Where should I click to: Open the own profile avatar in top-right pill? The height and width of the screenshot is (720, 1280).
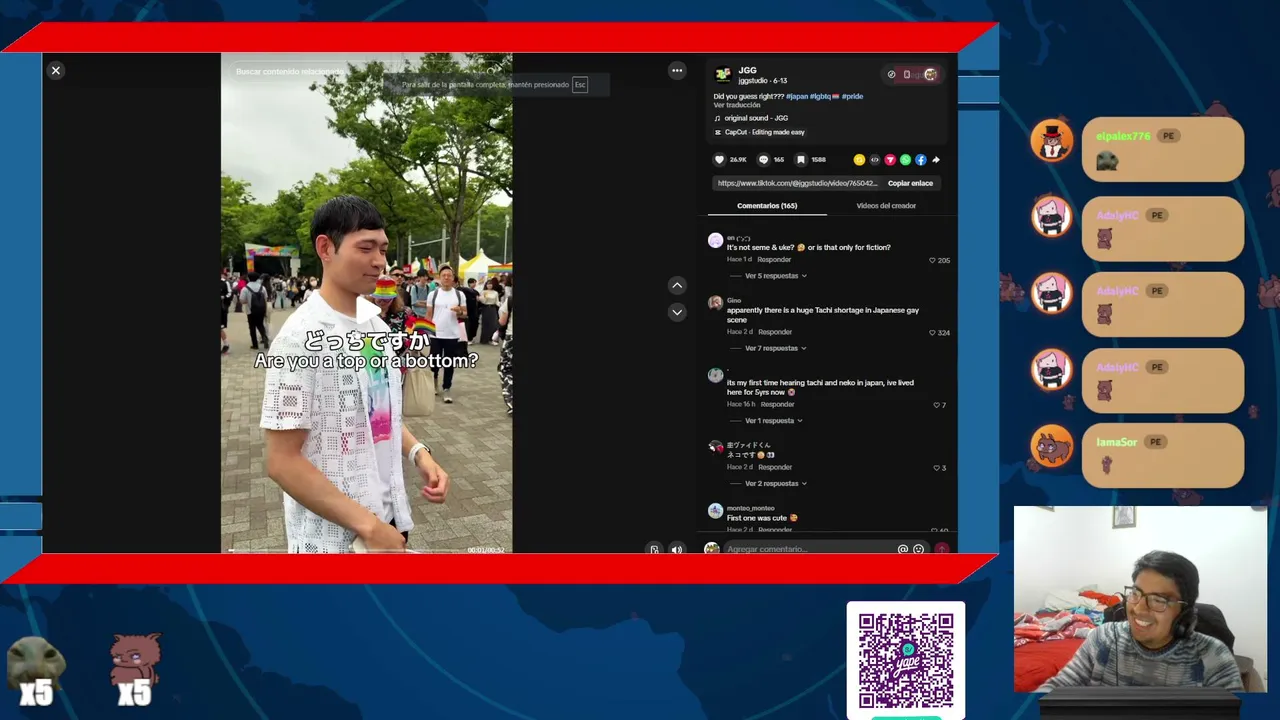coord(930,74)
